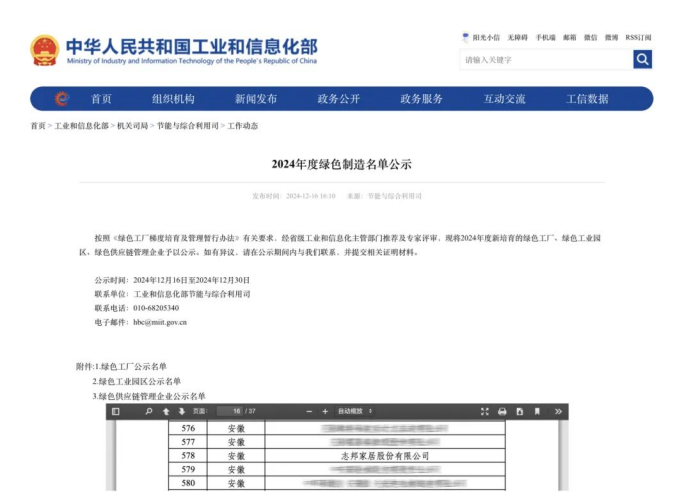The width and height of the screenshot is (692, 500).
Task: Click the breadcrumb 工作动态 link
Action: 242,126
